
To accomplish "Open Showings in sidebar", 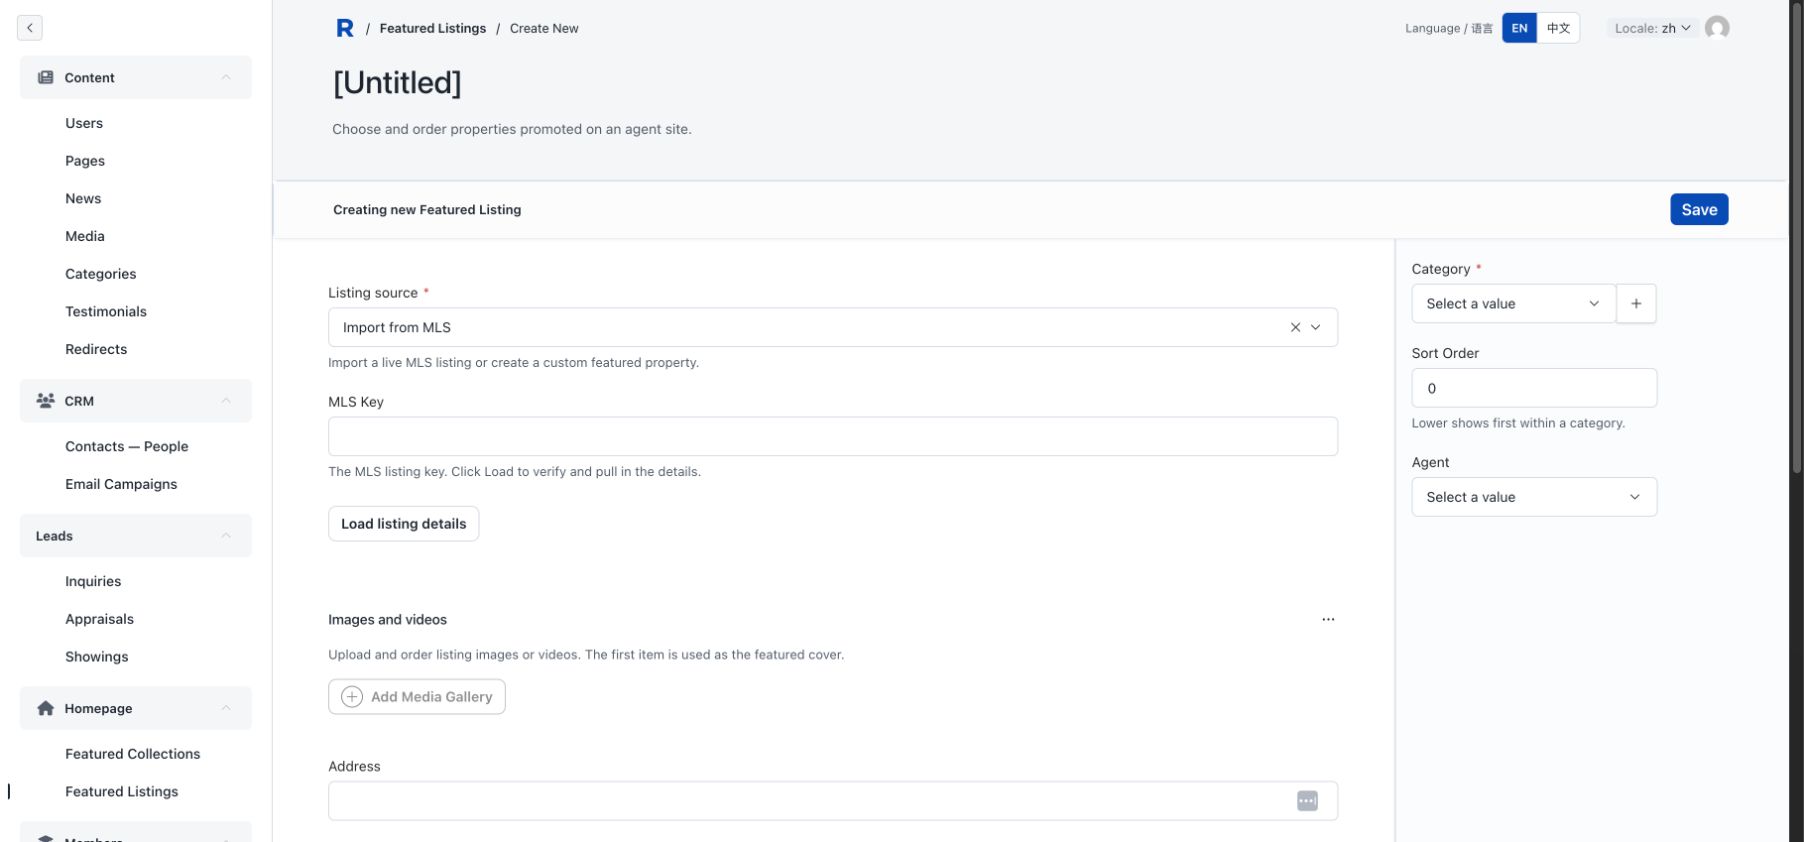I will click(x=97, y=657).
